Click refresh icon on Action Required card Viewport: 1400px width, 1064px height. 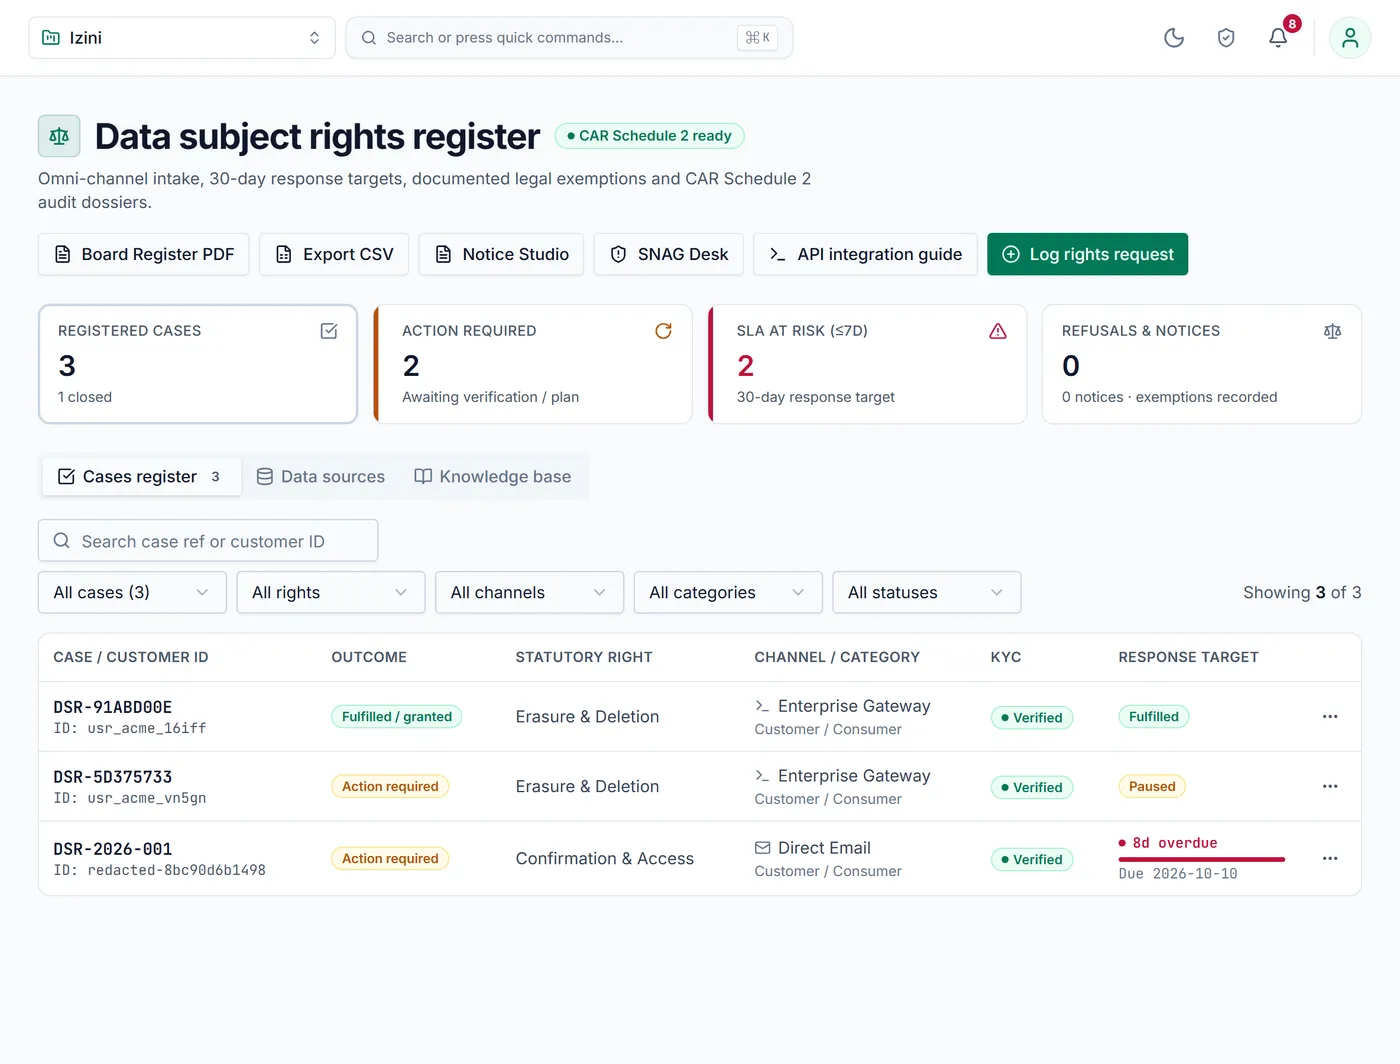pyautogui.click(x=663, y=331)
